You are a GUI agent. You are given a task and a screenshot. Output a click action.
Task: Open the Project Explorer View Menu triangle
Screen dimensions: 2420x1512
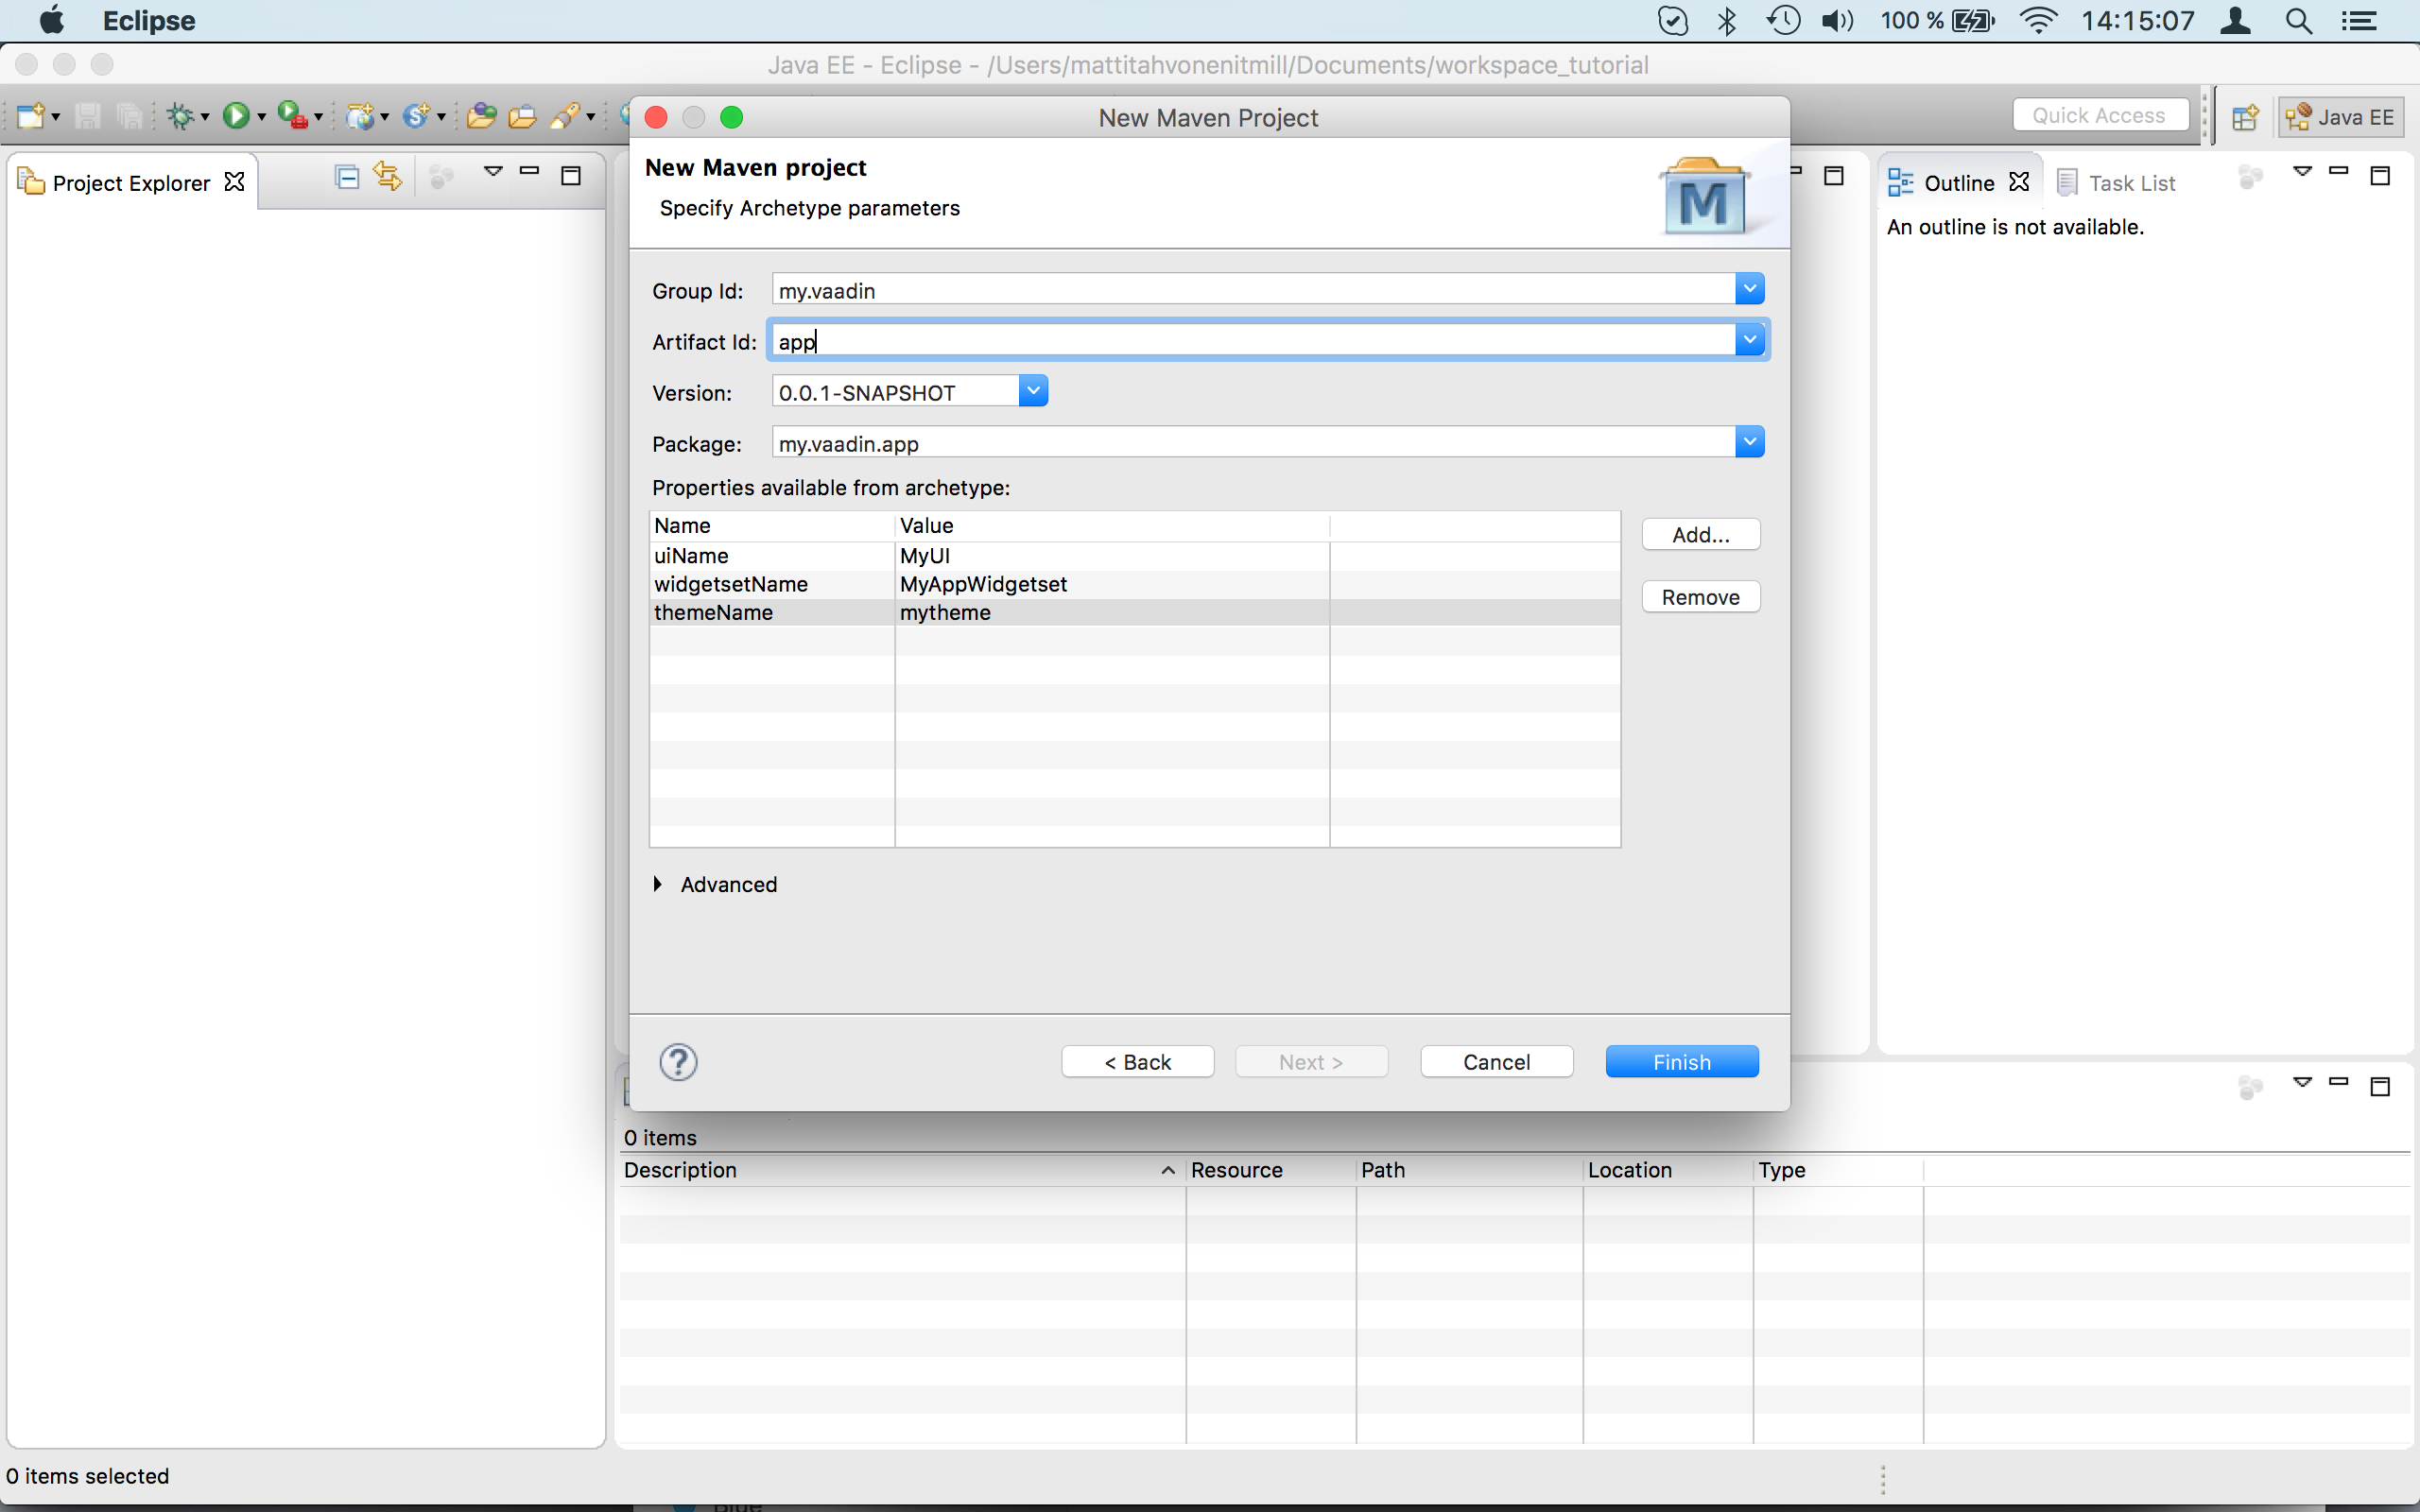[493, 171]
